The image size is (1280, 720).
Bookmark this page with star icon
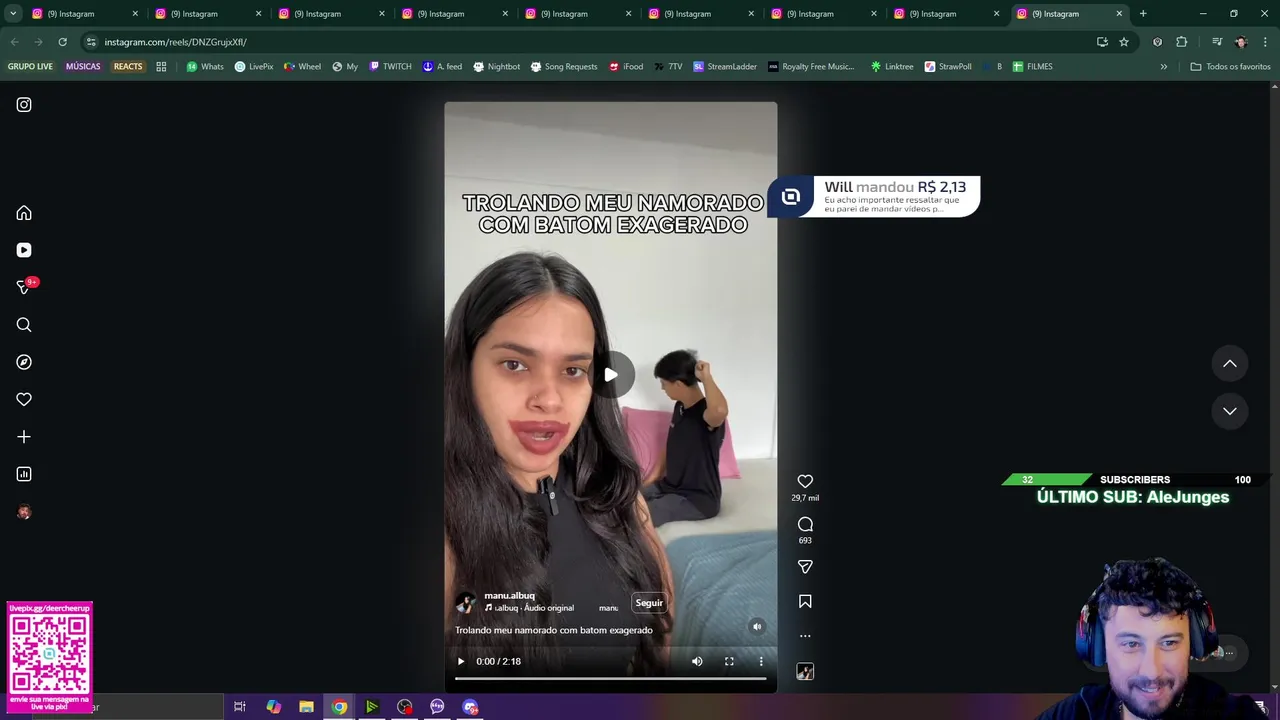coord(1124,42)
